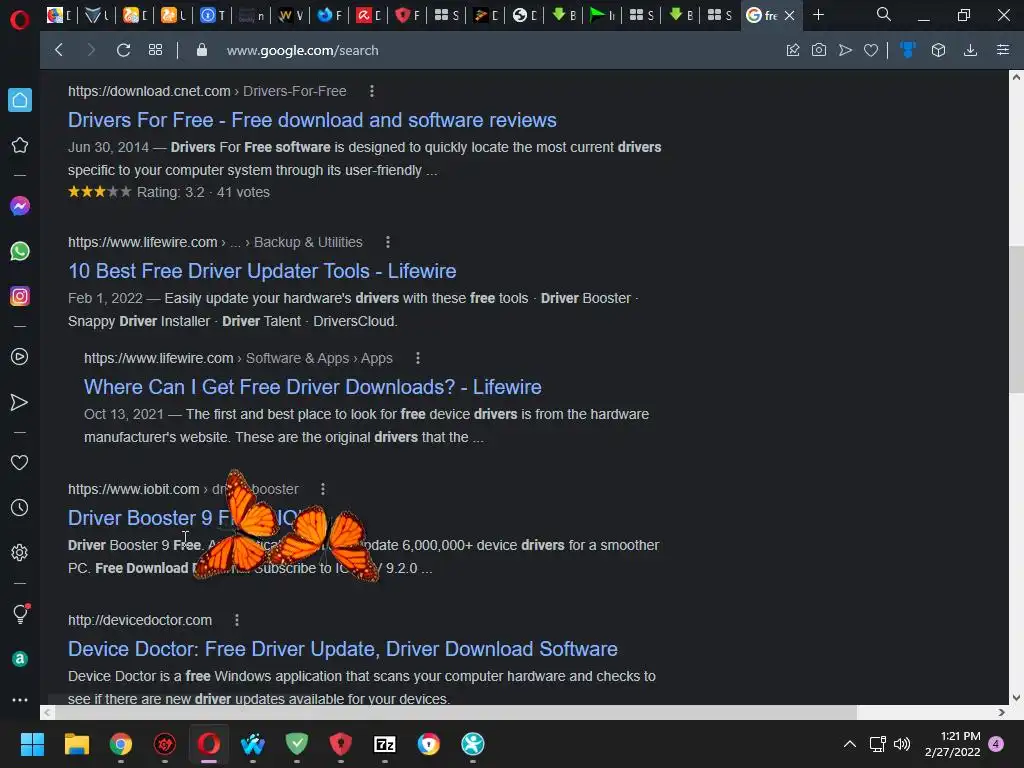Close the active Google search tab
The width and height of the screenshot is (1024, 768).
(790, 15)
